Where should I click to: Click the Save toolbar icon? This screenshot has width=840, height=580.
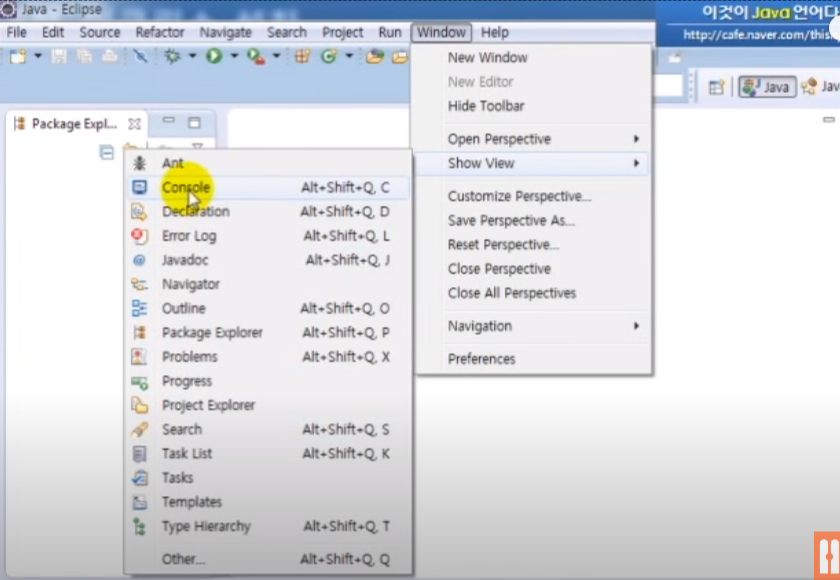point(59,56)
